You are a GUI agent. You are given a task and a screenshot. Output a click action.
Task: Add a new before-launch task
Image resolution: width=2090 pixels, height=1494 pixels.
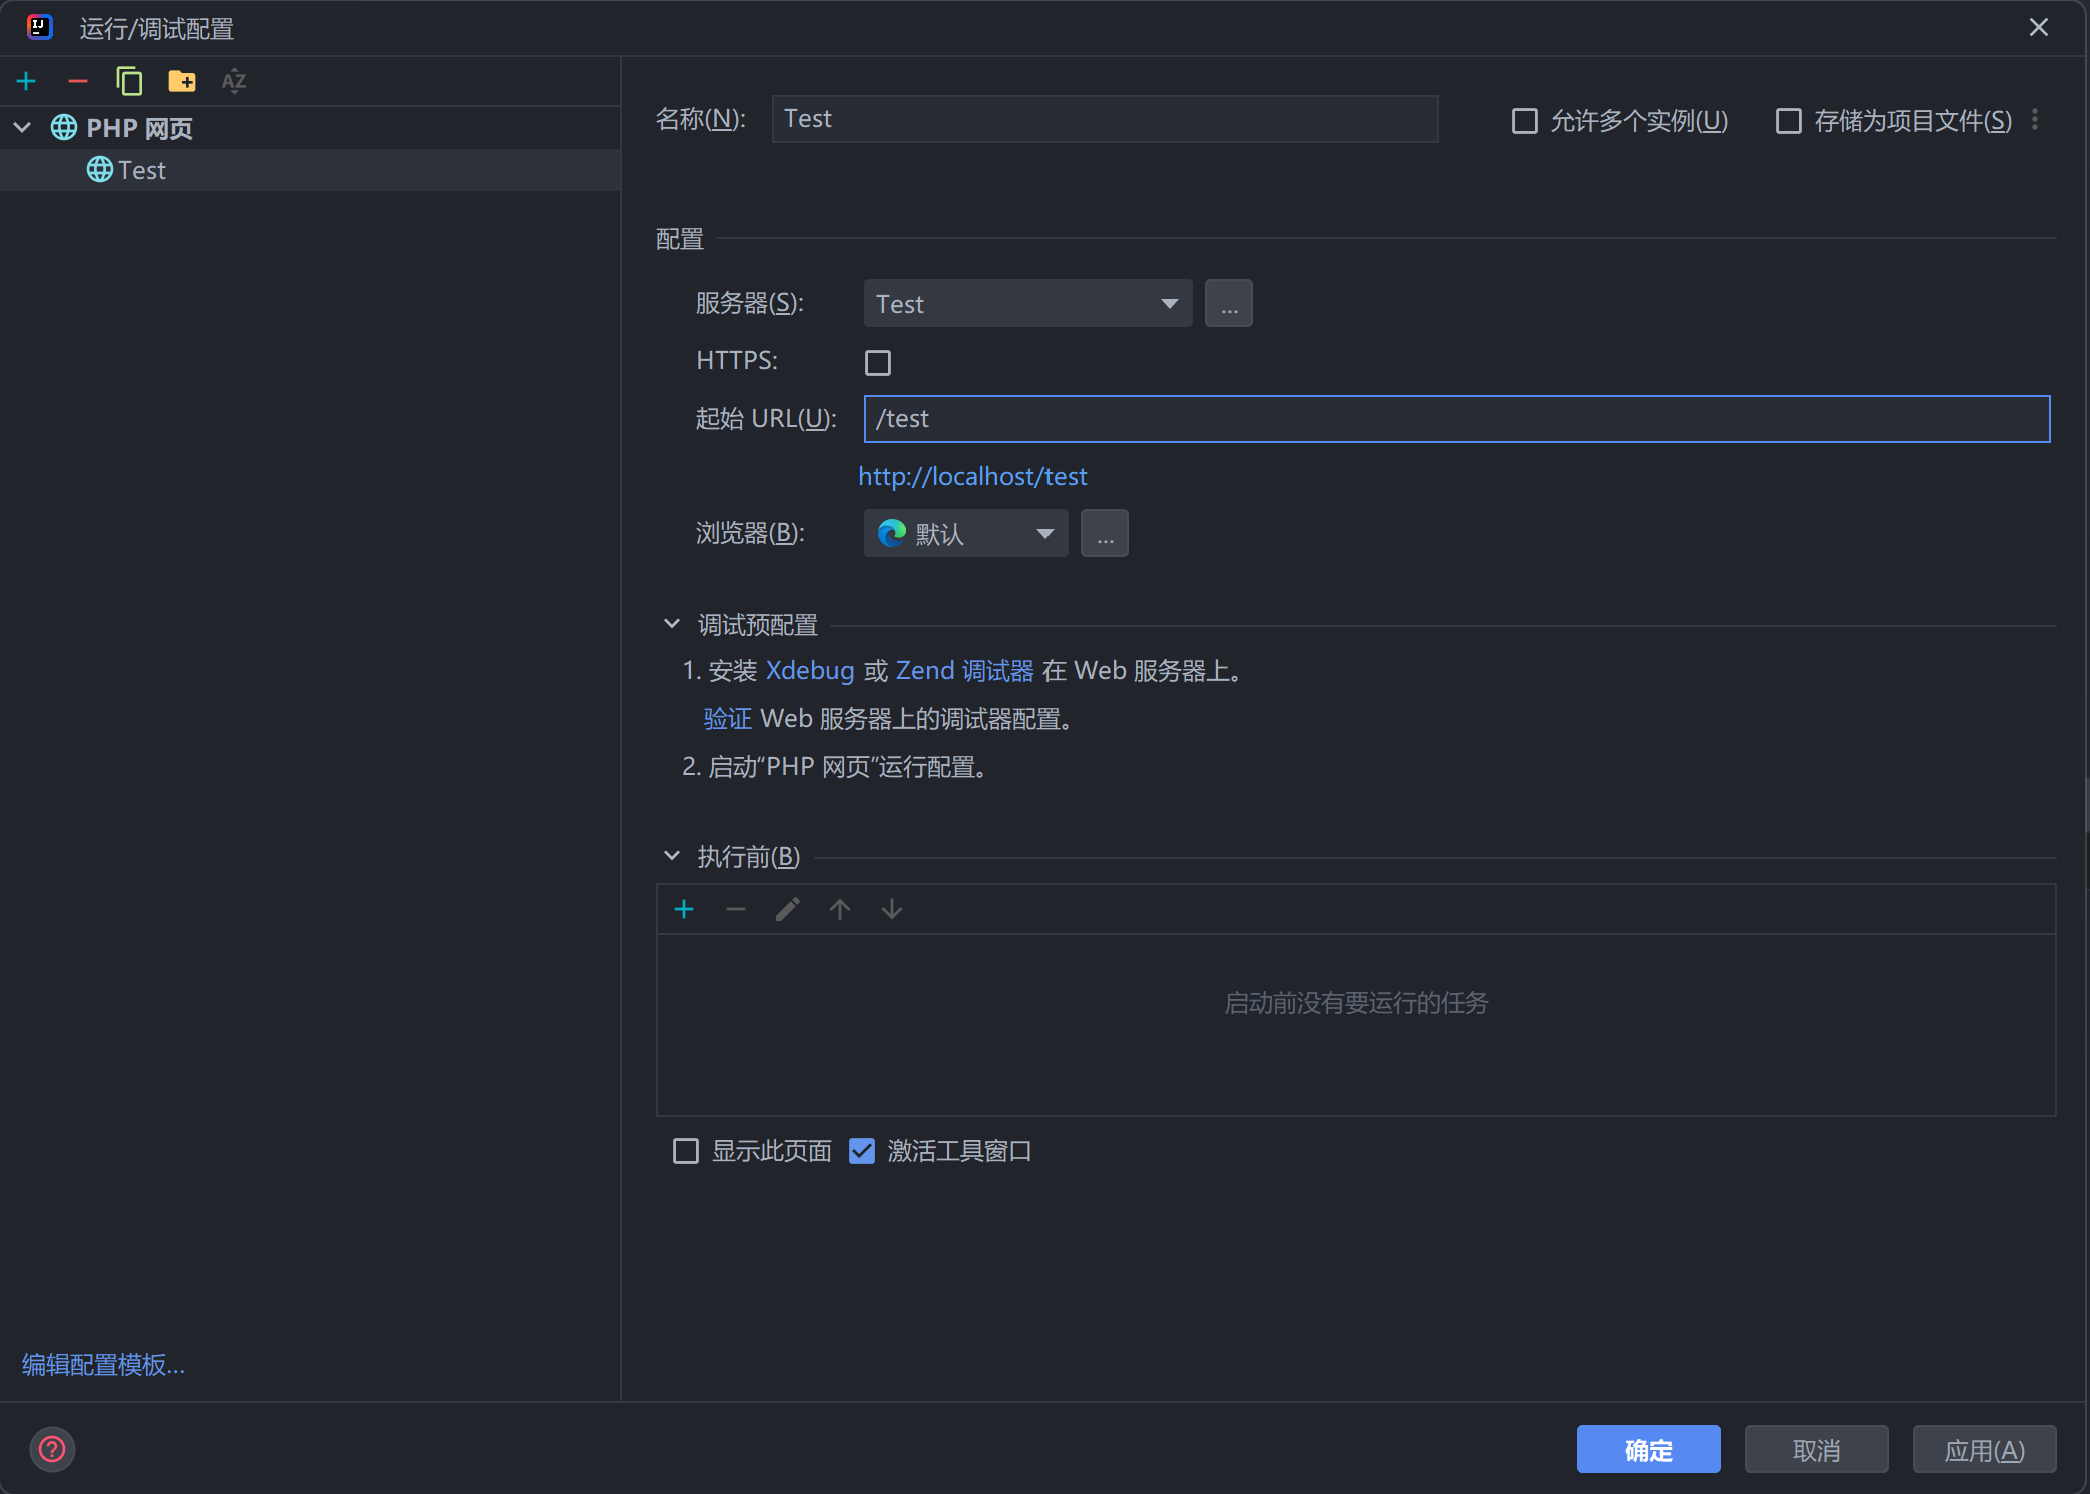pyautogui.click(x=684, y=909)
